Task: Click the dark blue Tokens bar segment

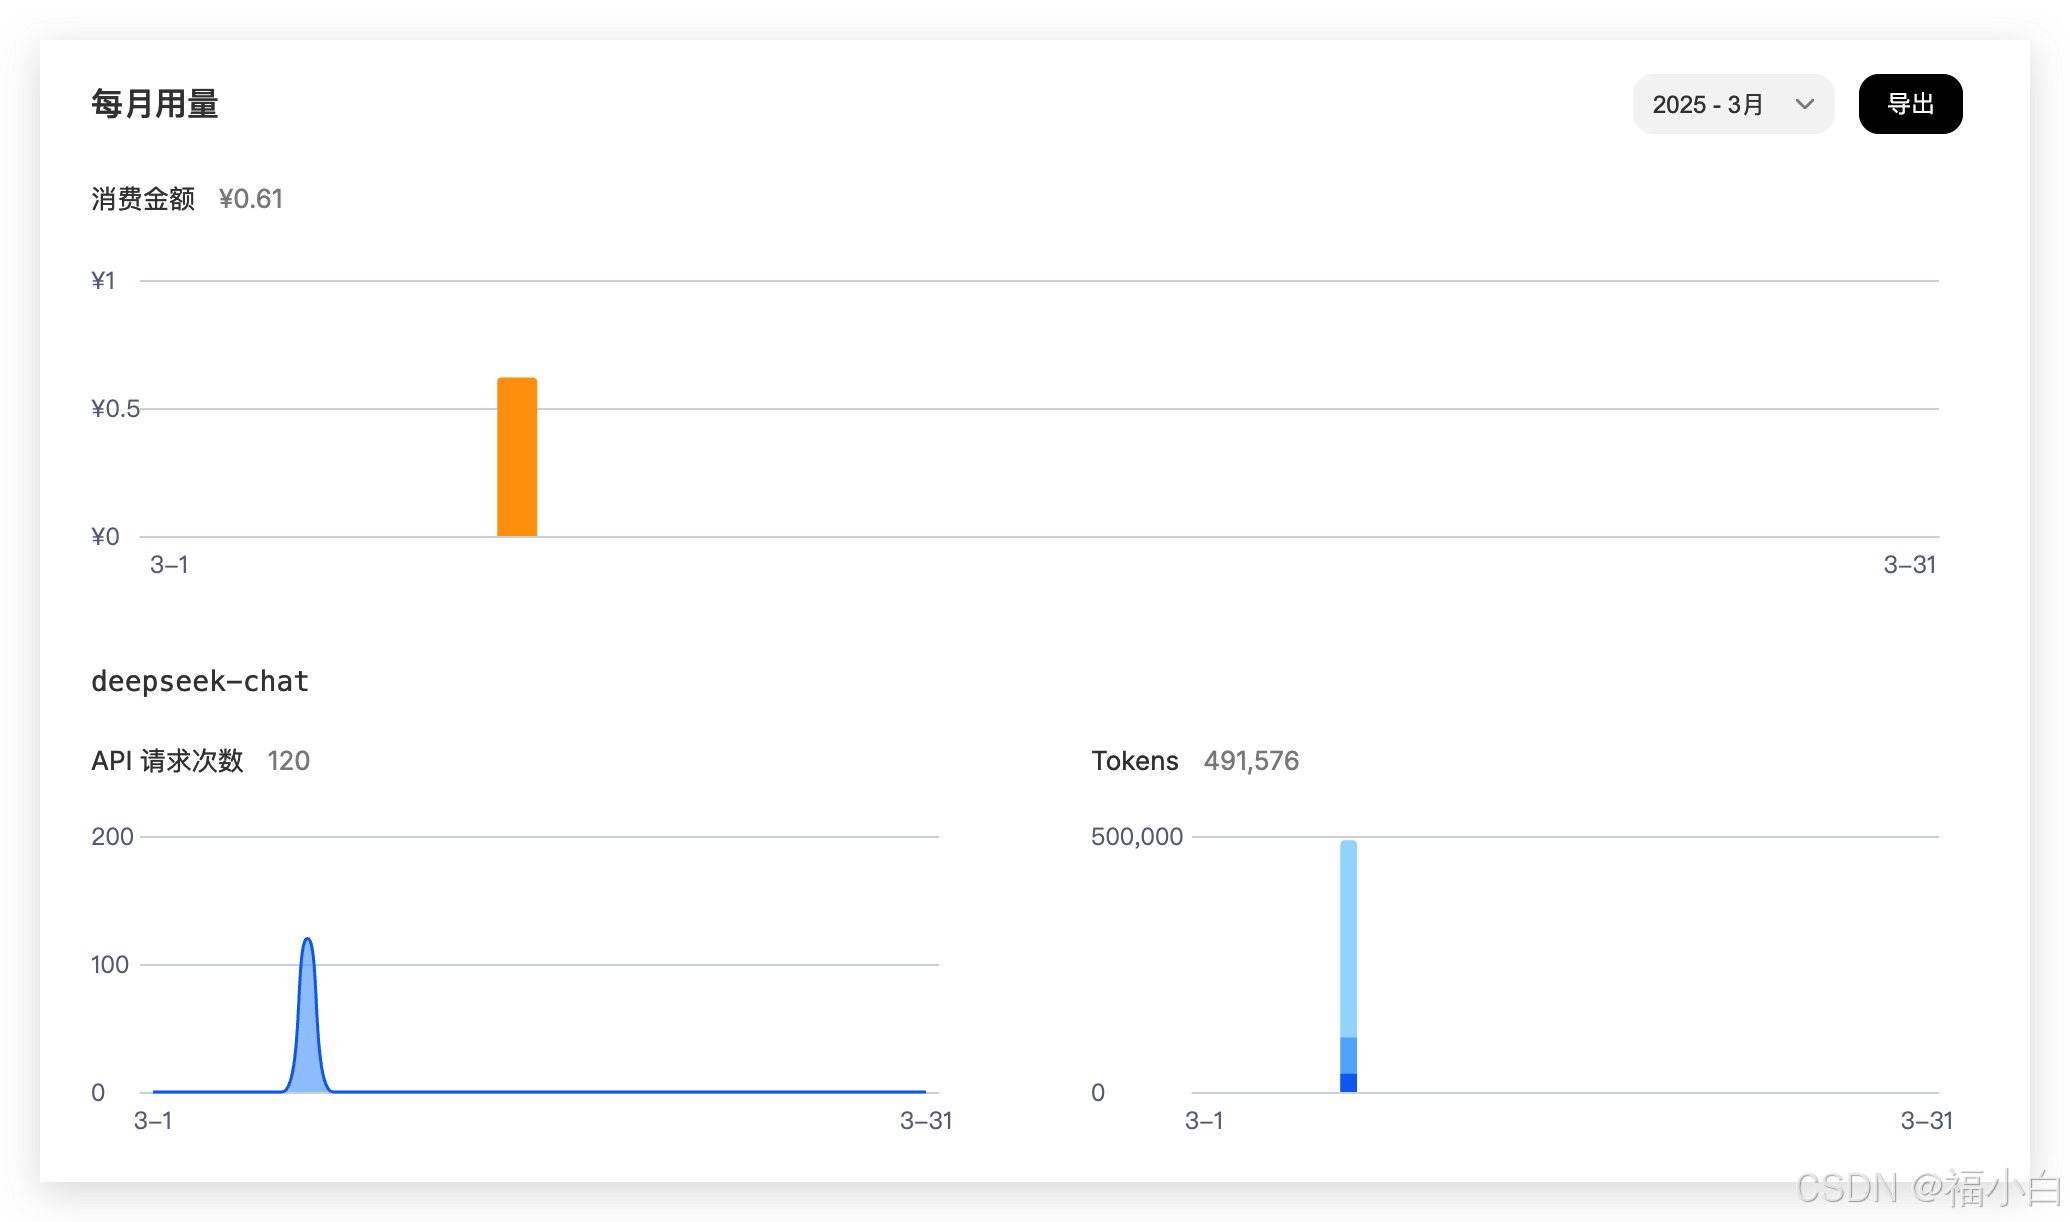Action: (1348, 1082)
